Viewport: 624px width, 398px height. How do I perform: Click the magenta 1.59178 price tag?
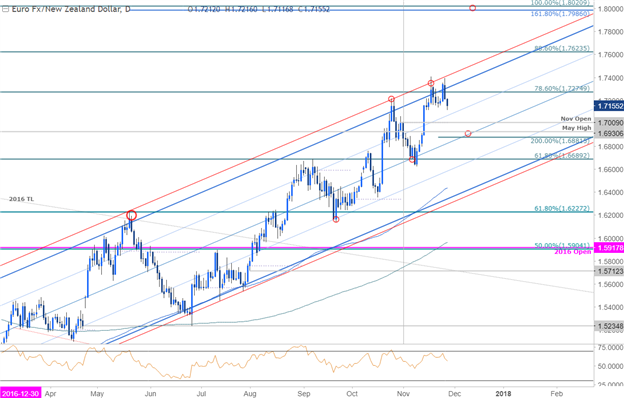coord(608,248)
